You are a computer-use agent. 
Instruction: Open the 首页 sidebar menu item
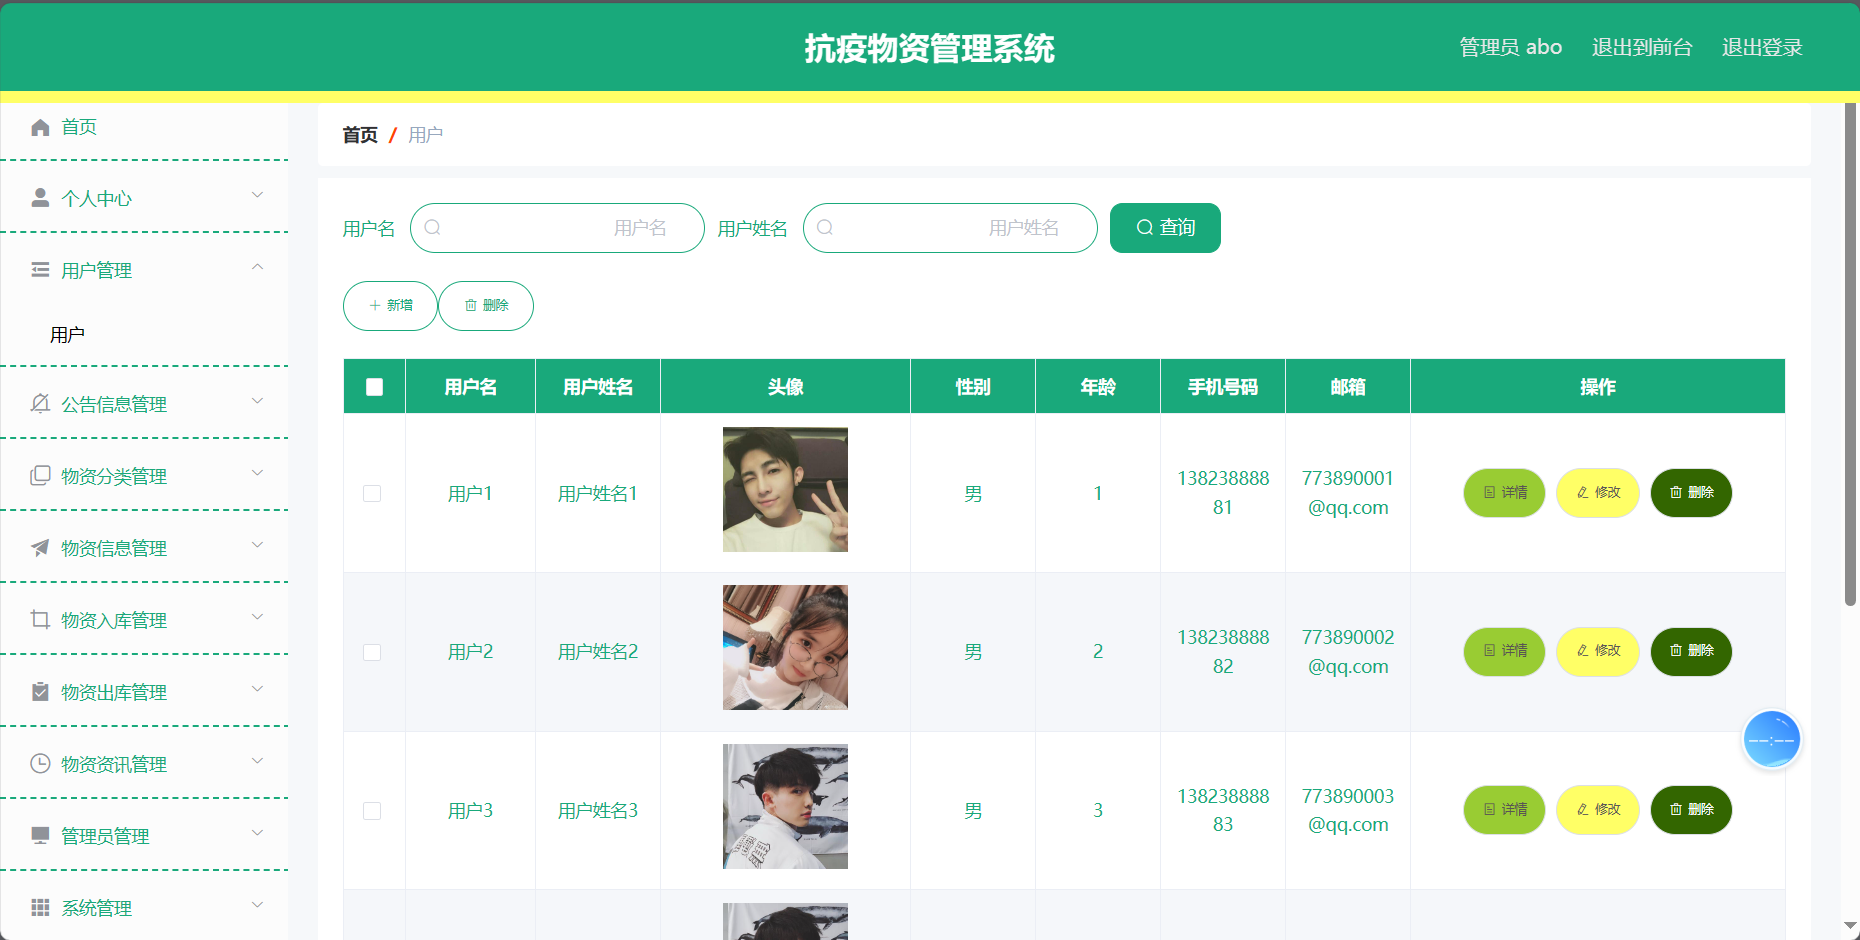click(x=144, y=127)
